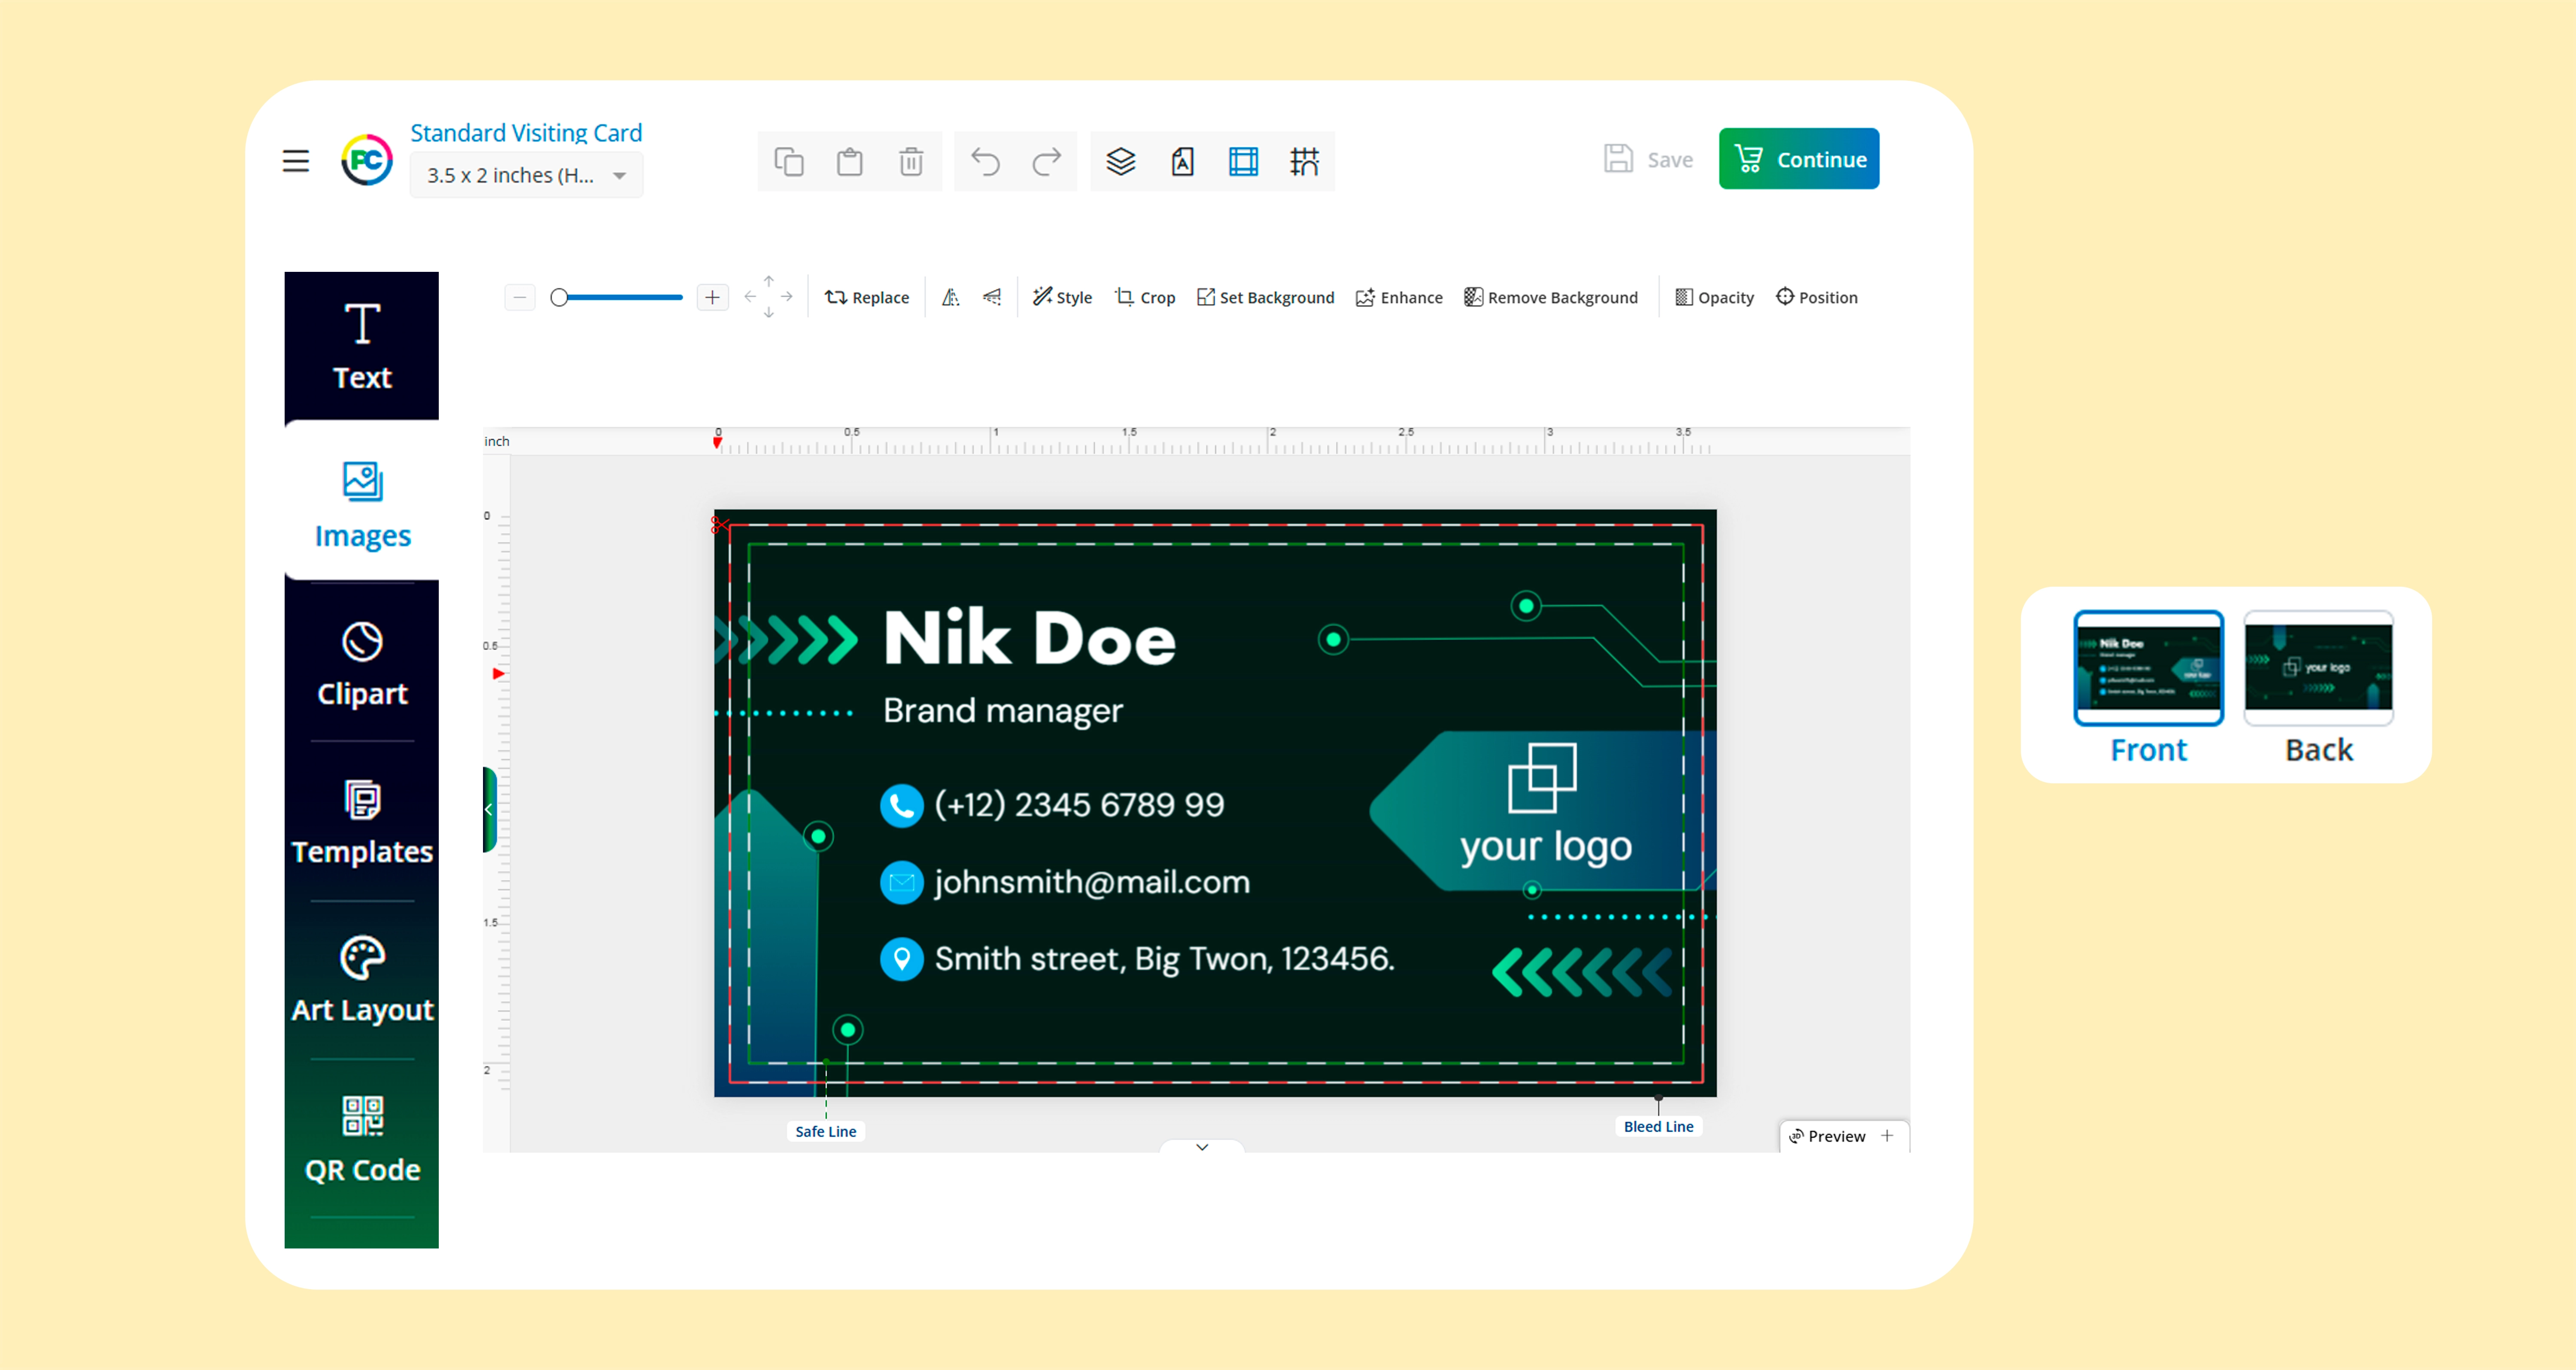
Task: Decrease zoom with minus button
Action: [519, 297]
